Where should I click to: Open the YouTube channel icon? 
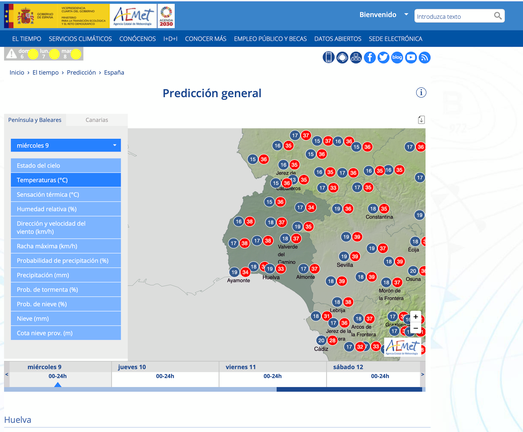411,57
